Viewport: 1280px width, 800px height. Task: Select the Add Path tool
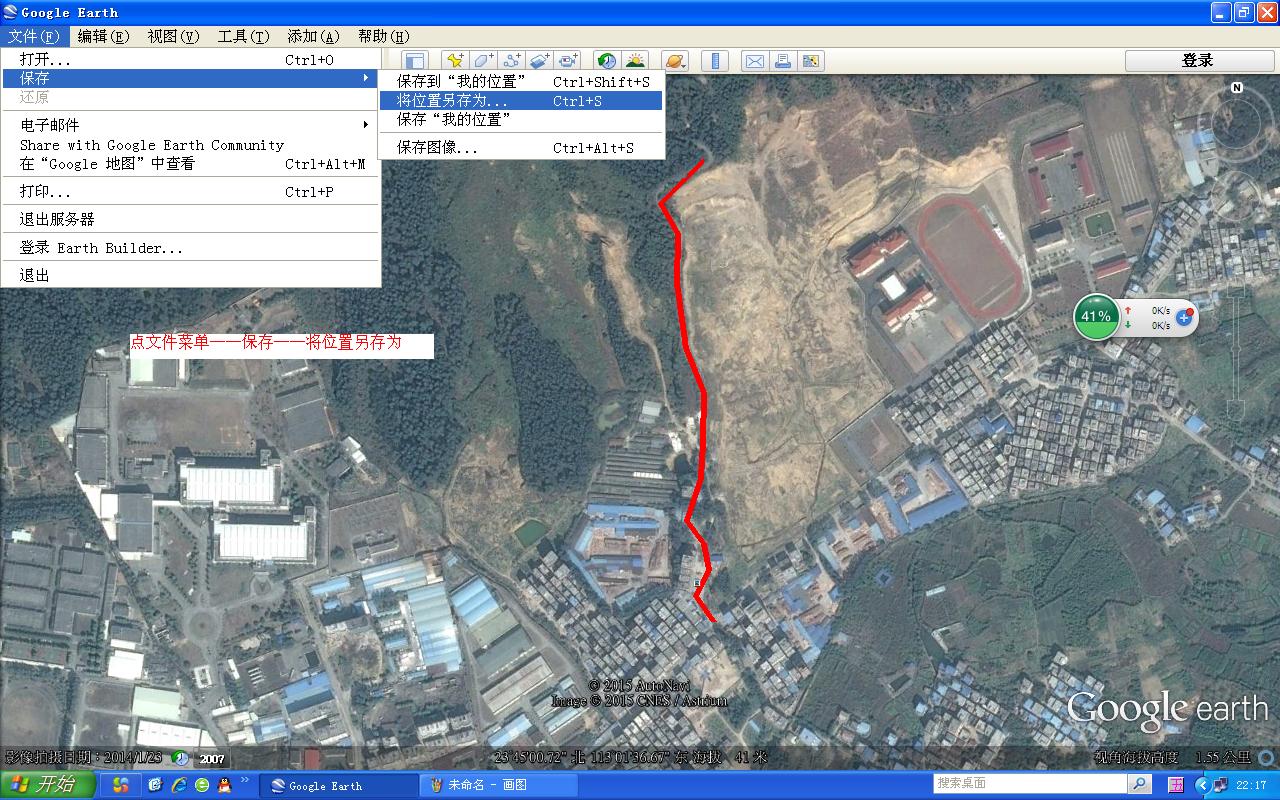coord(512,61)
